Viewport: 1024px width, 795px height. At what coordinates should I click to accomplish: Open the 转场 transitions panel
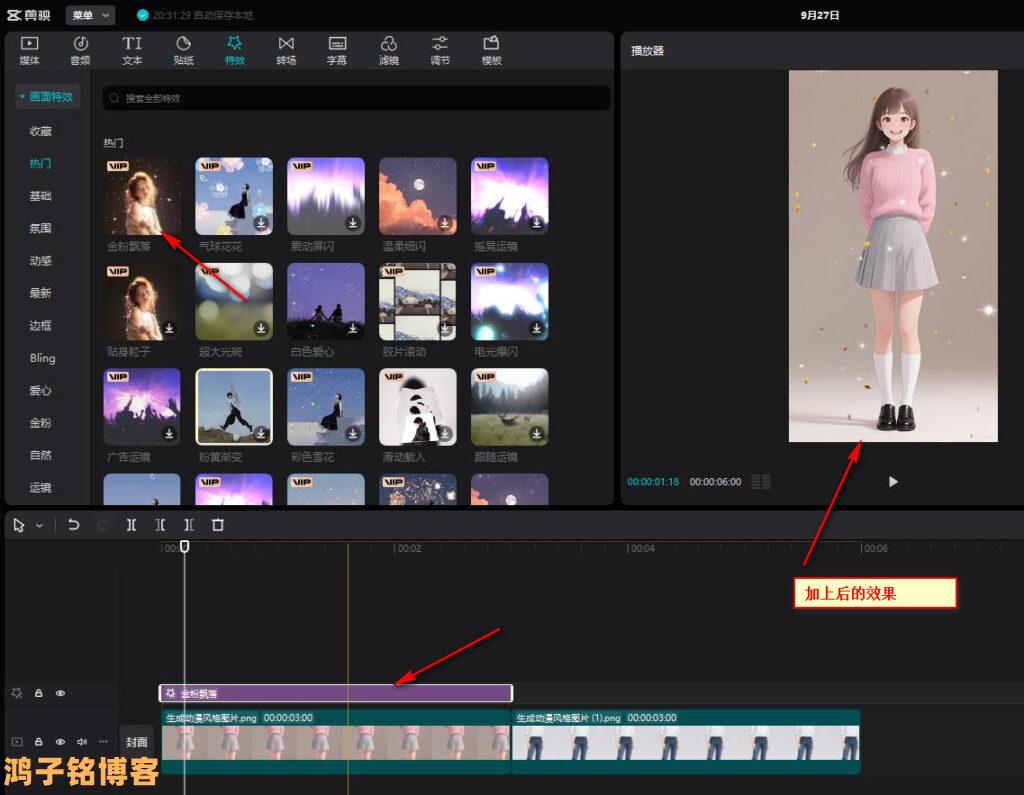click(x=286, y=50)
